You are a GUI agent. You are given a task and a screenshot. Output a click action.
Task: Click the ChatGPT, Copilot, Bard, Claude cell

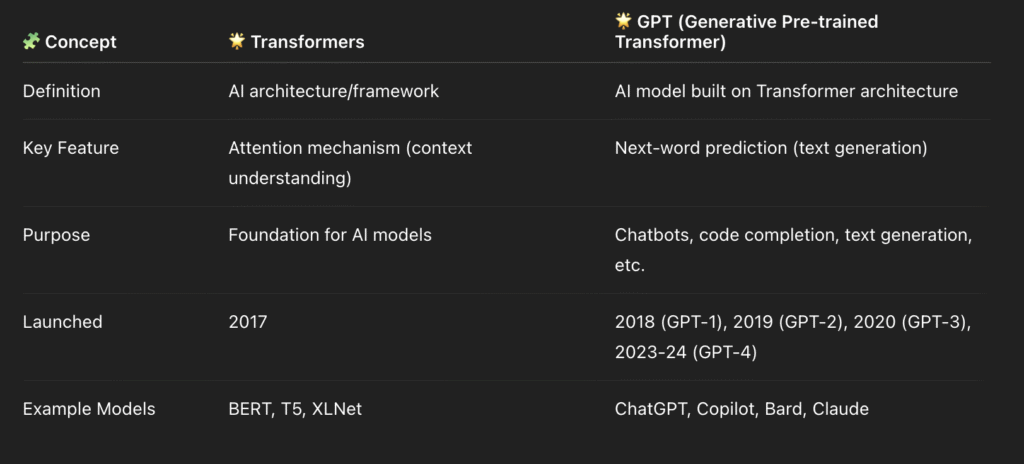coord(742,409)
